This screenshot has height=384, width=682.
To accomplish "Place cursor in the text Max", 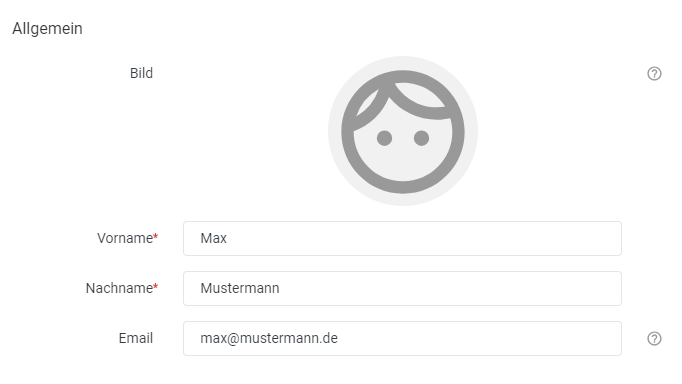I will (214, 238).
